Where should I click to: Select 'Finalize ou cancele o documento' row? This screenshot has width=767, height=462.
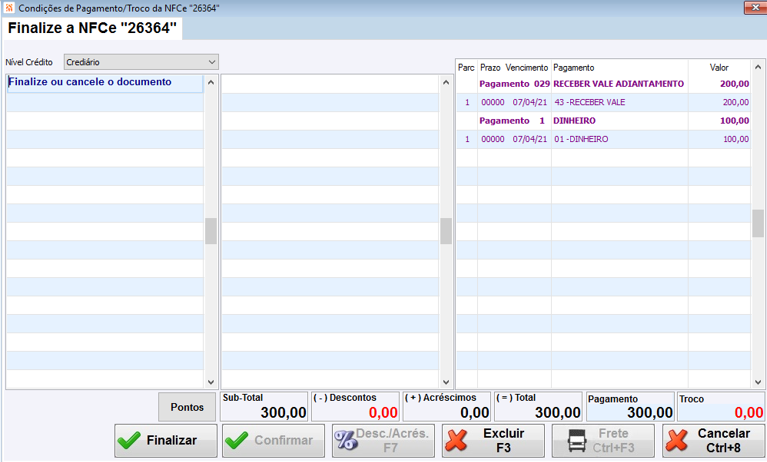click(105, 84)
